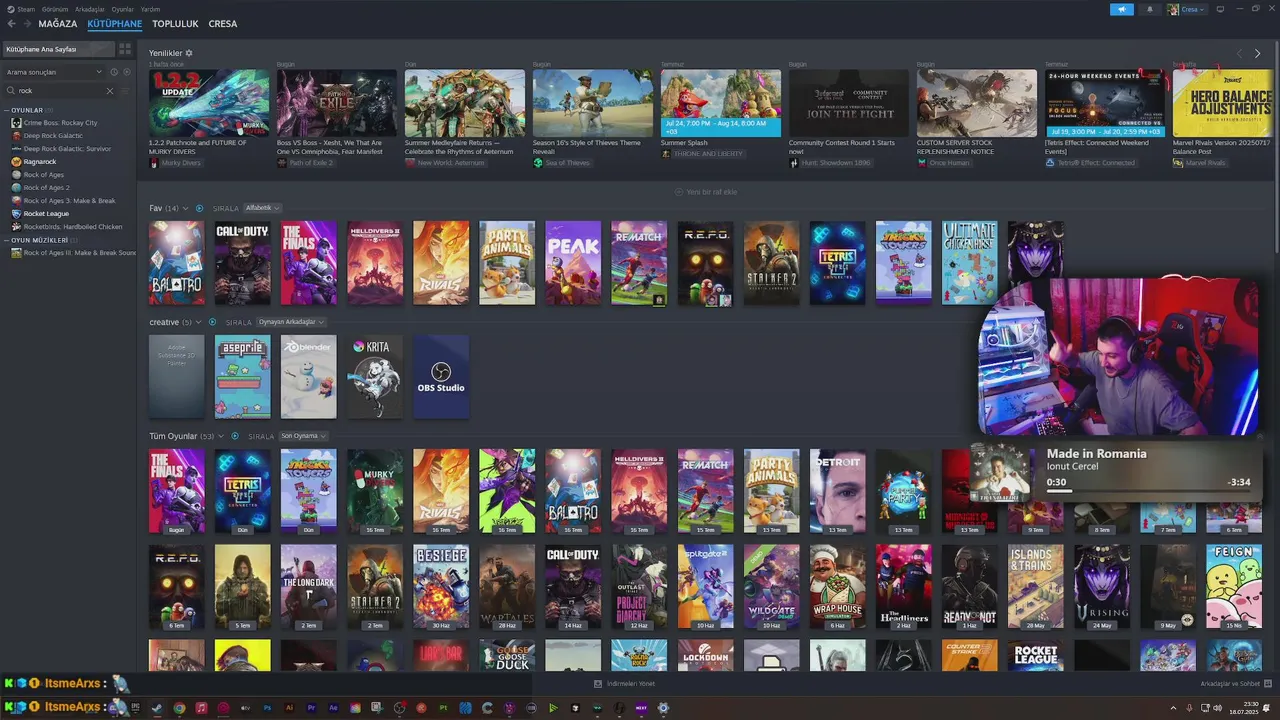Switch to MAĞAZA tab
The width and height of the screenshot is (1280, 720).
(58, 24)
